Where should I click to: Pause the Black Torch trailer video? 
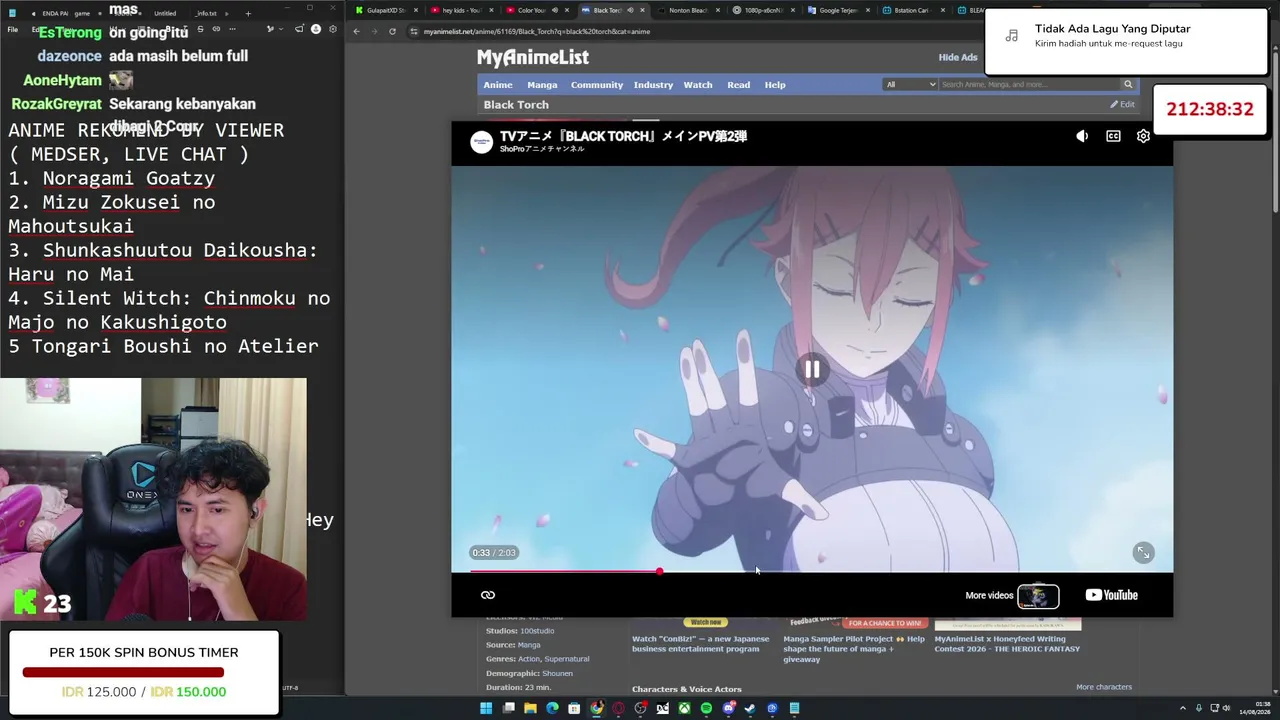tap(812, 370)
